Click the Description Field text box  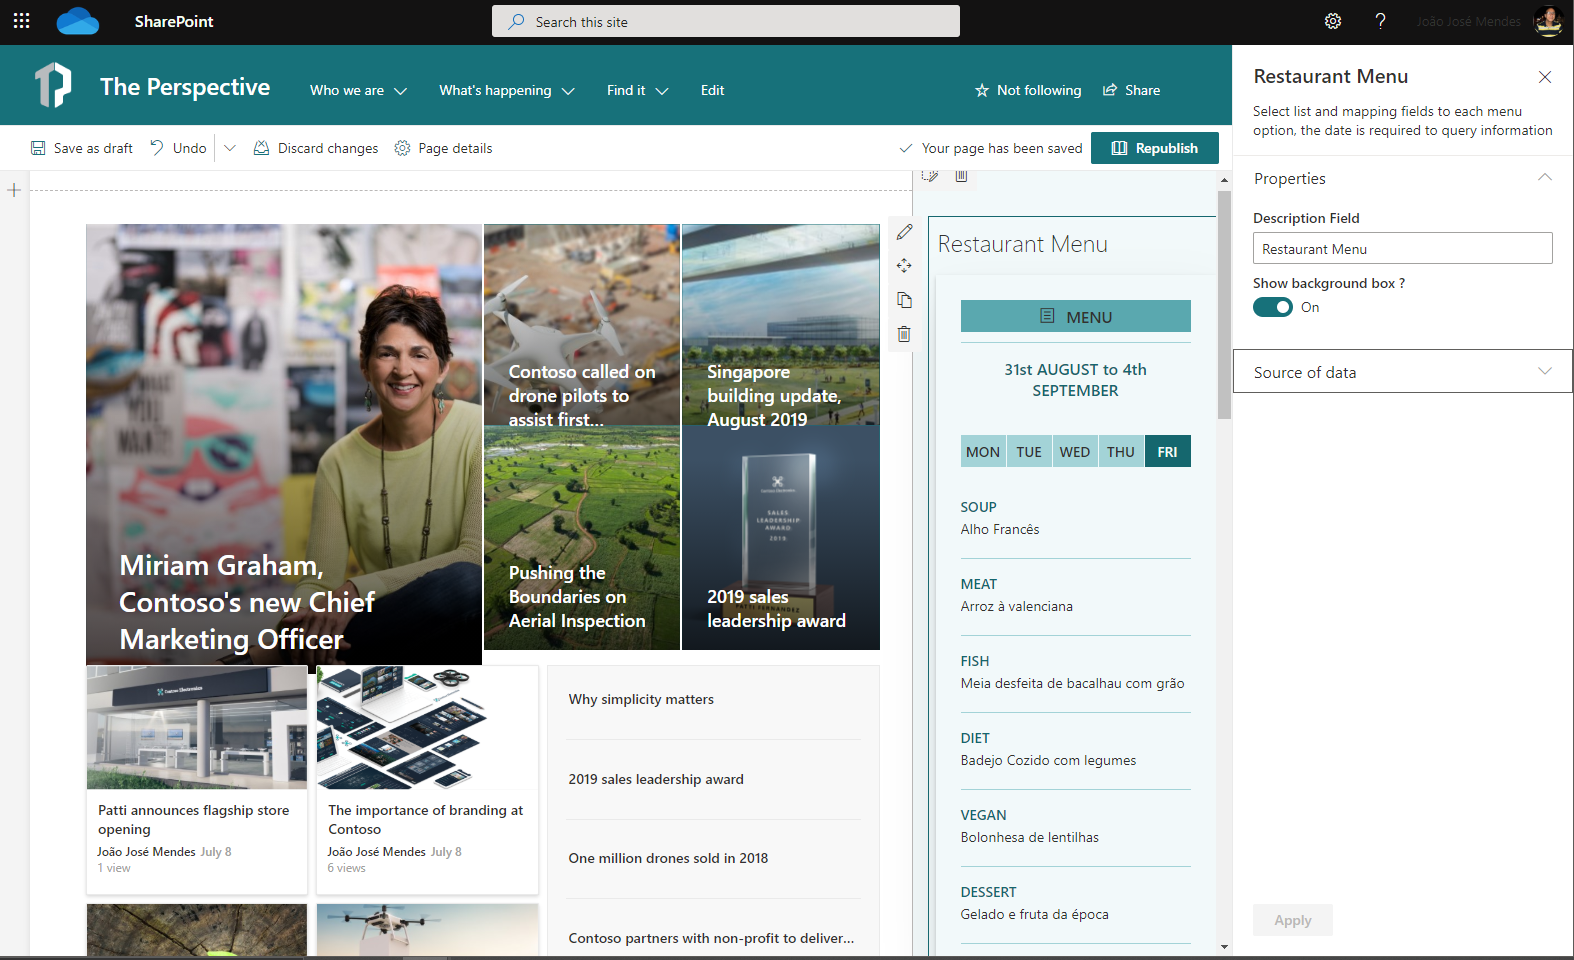click(x=1403, y=248)
